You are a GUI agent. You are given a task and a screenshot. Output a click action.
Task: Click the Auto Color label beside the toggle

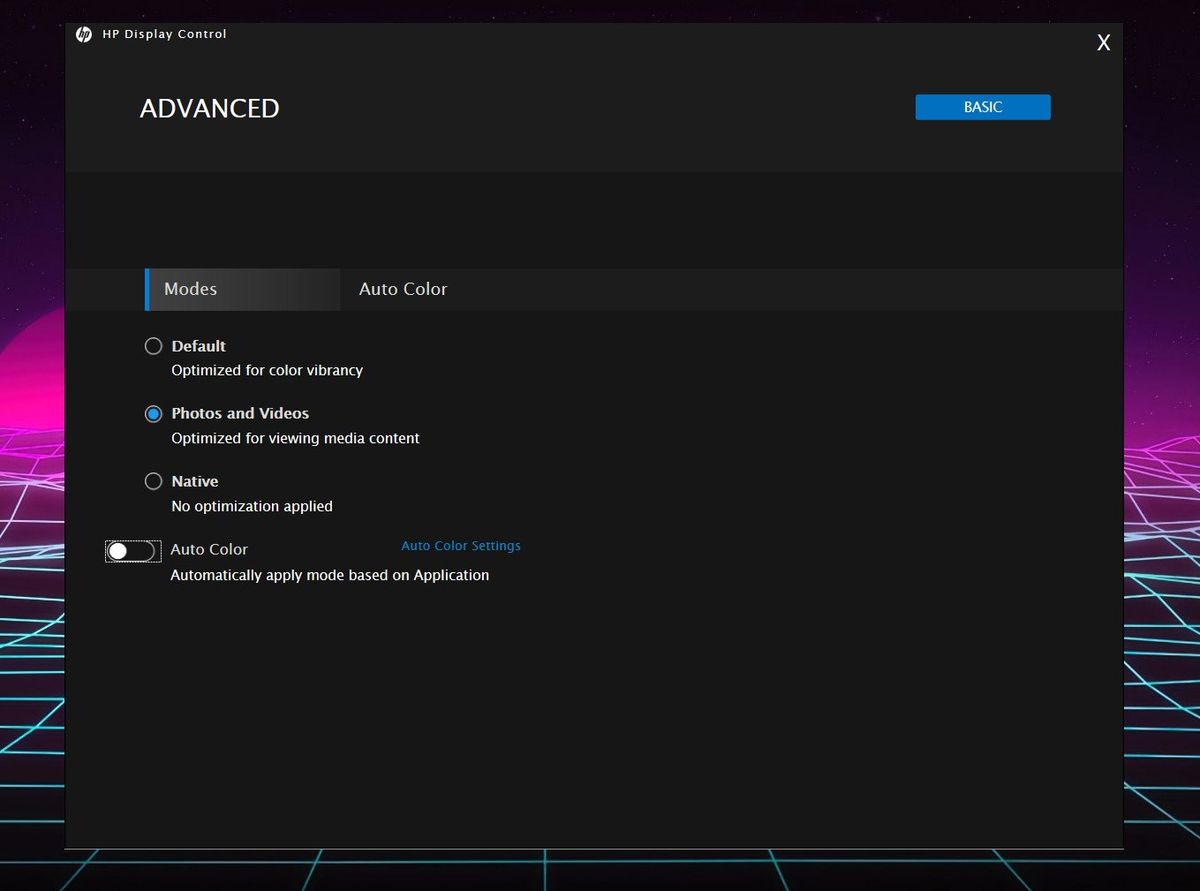[209, 549]
